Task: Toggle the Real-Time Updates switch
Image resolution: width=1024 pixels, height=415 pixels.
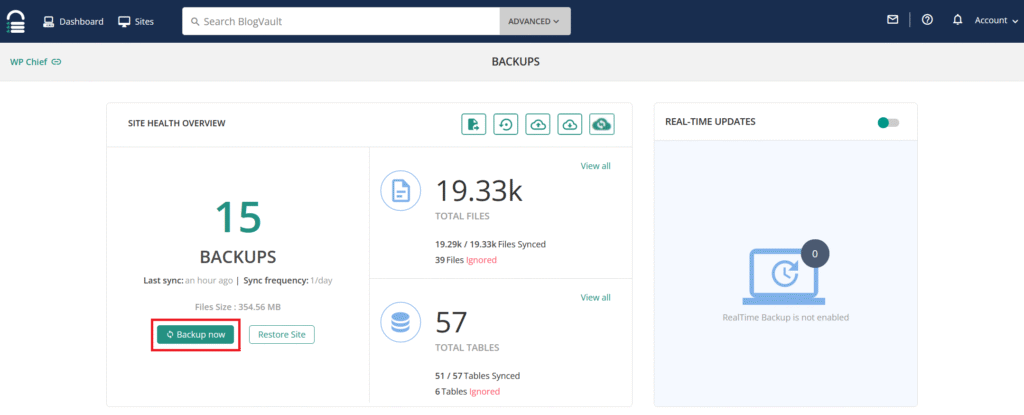Action: [x=888, y=123]
